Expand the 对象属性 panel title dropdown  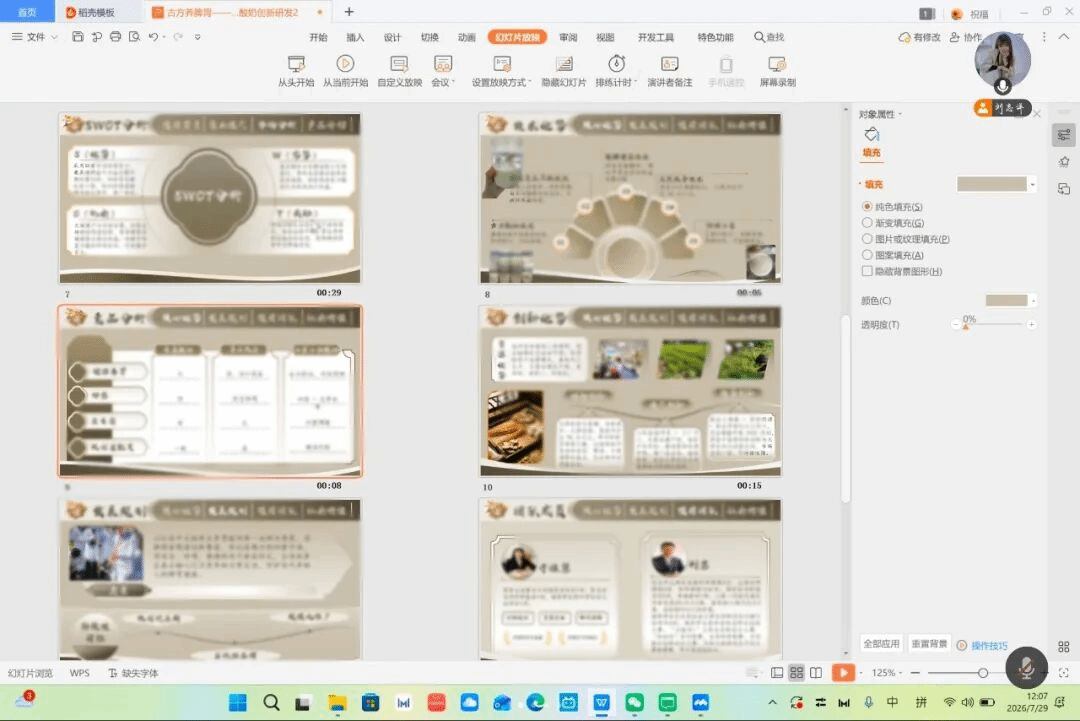click(x=900, y=114)
